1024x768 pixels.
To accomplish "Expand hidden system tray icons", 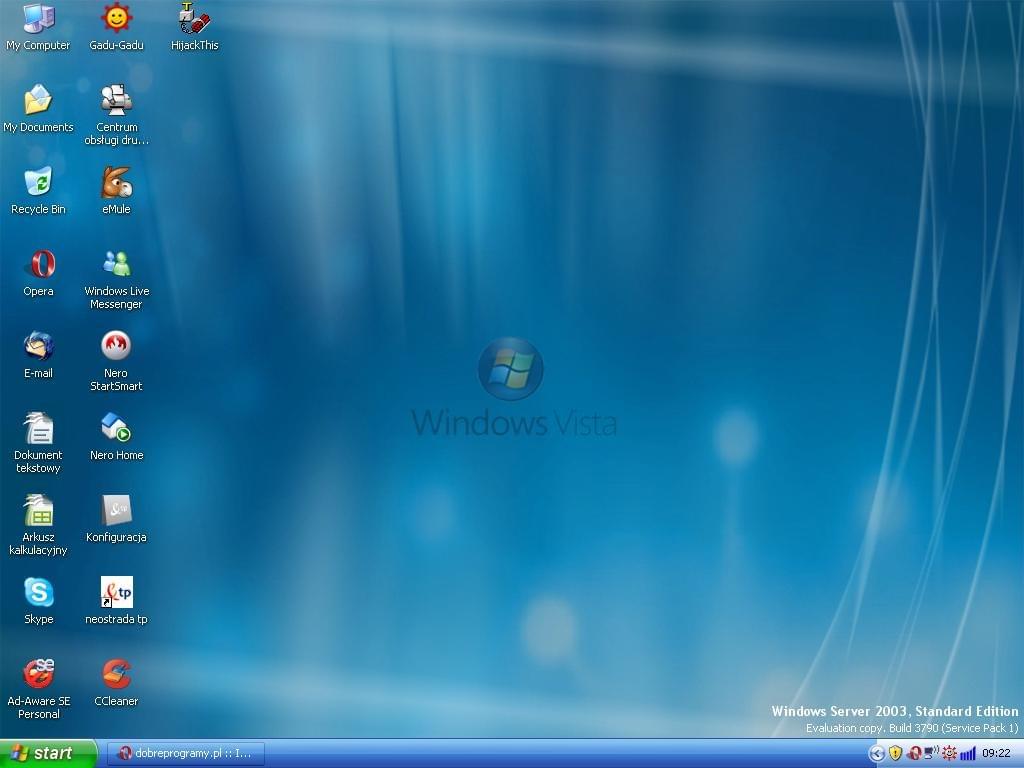I will (877, 754).
